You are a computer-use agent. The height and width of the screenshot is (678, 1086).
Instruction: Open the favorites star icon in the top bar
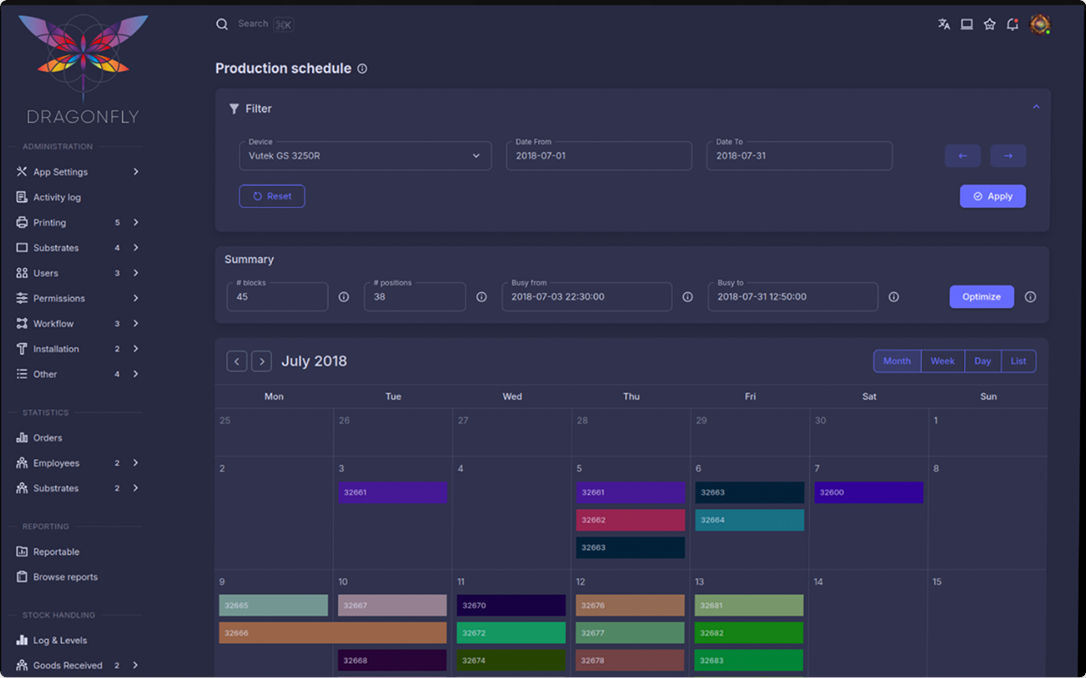(x=989, y=23)
